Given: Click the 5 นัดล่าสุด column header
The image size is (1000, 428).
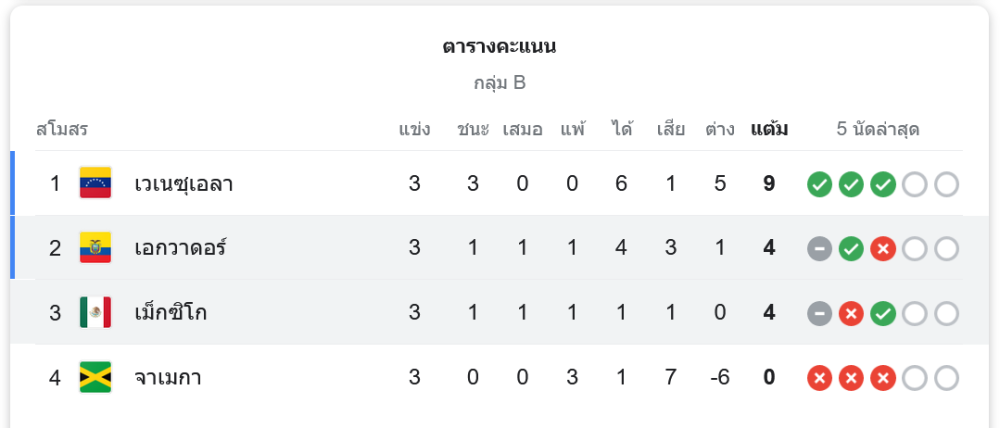Looking at the screenshot, I should (x=878, y=129).
